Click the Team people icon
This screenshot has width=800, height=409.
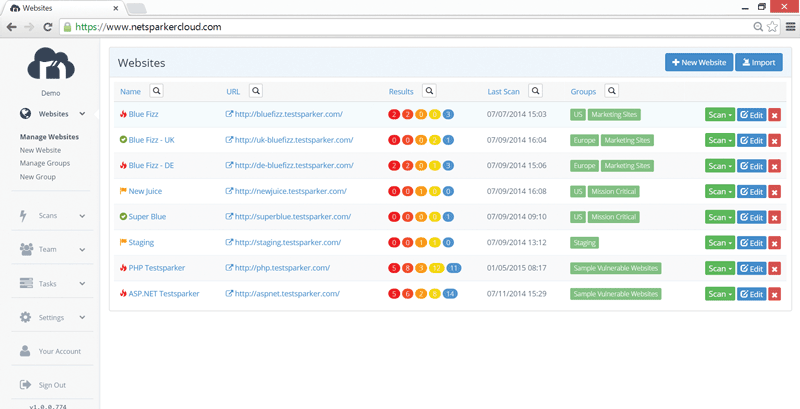(26, 249)
